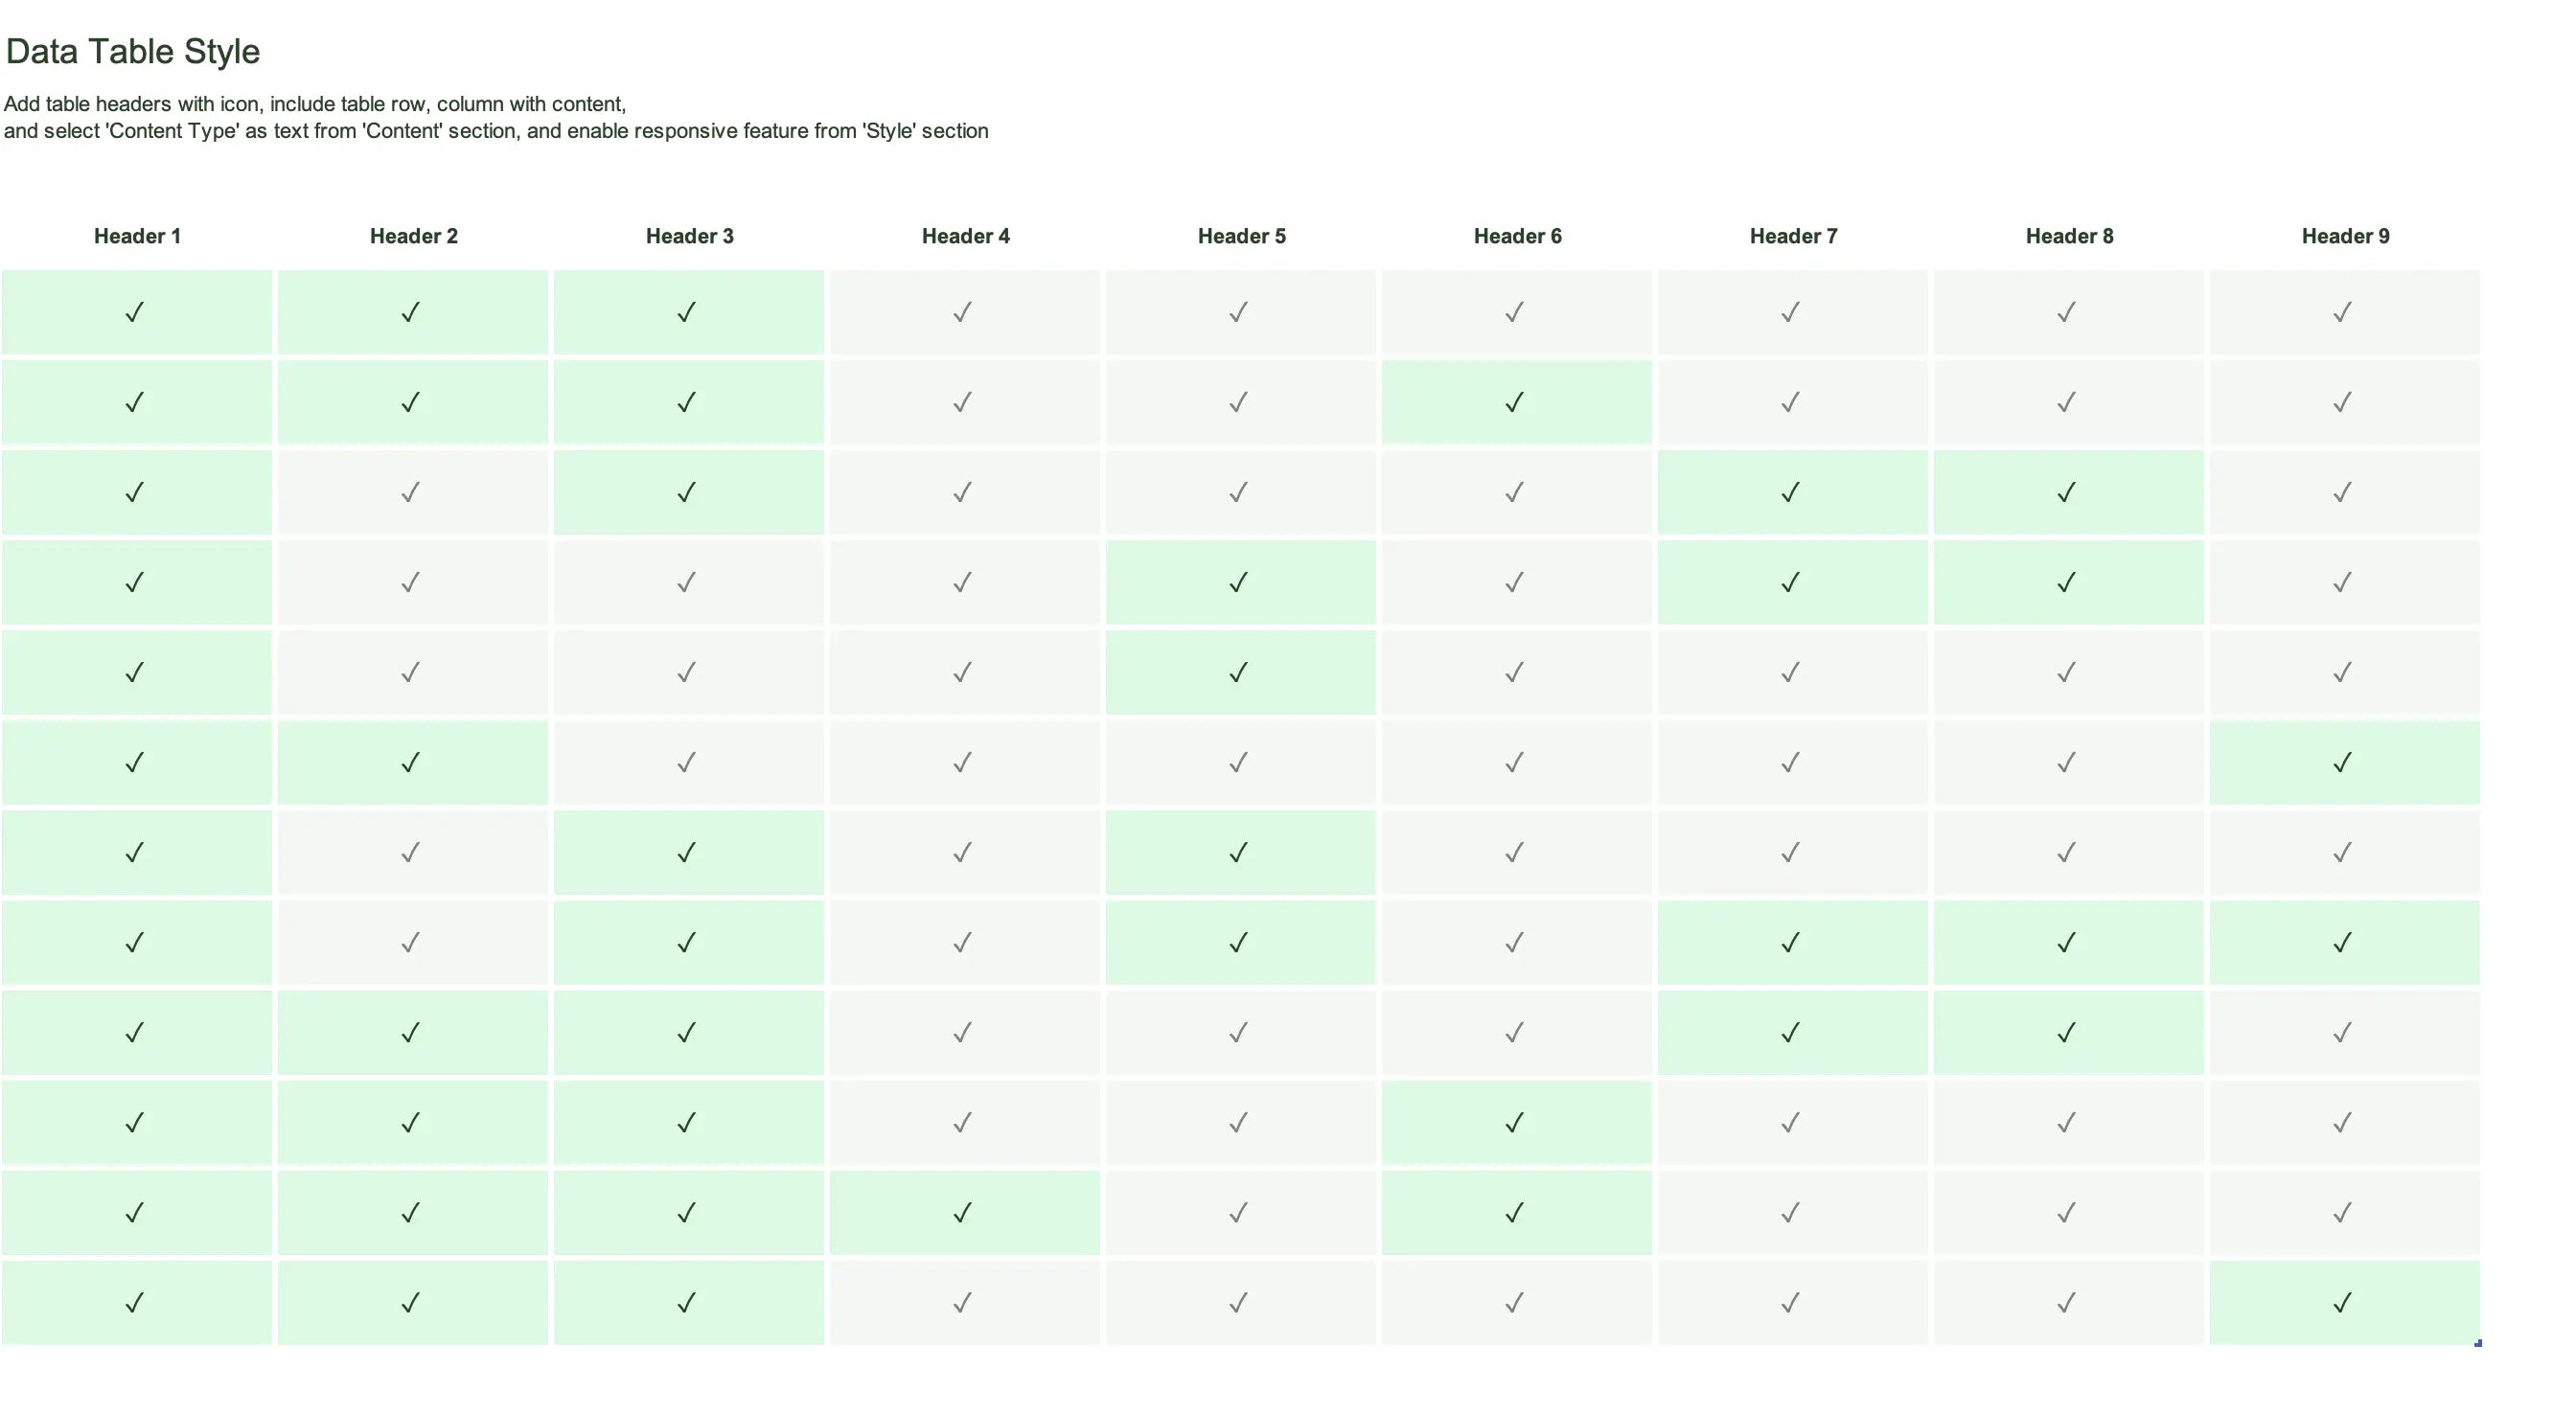2576x1414 pixels.
Task: Click fourth-row checkmark under Header 5
Action: click(1239, 583)
